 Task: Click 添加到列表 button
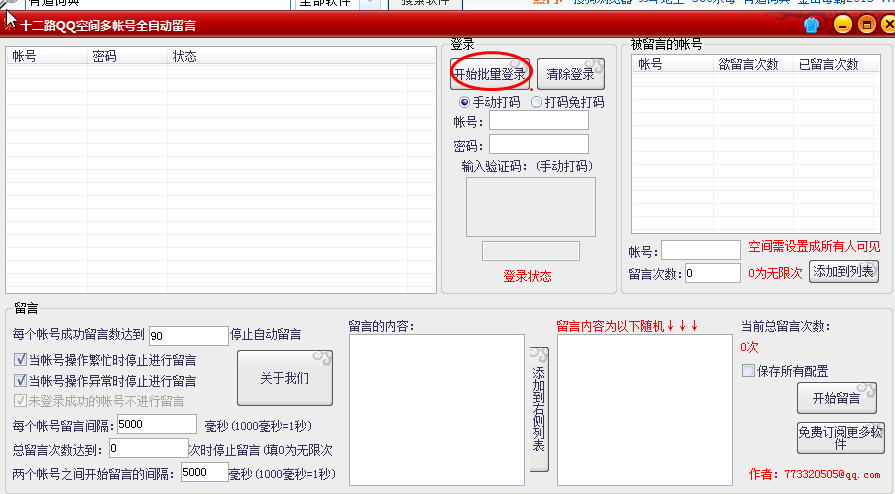click(843, 272)
